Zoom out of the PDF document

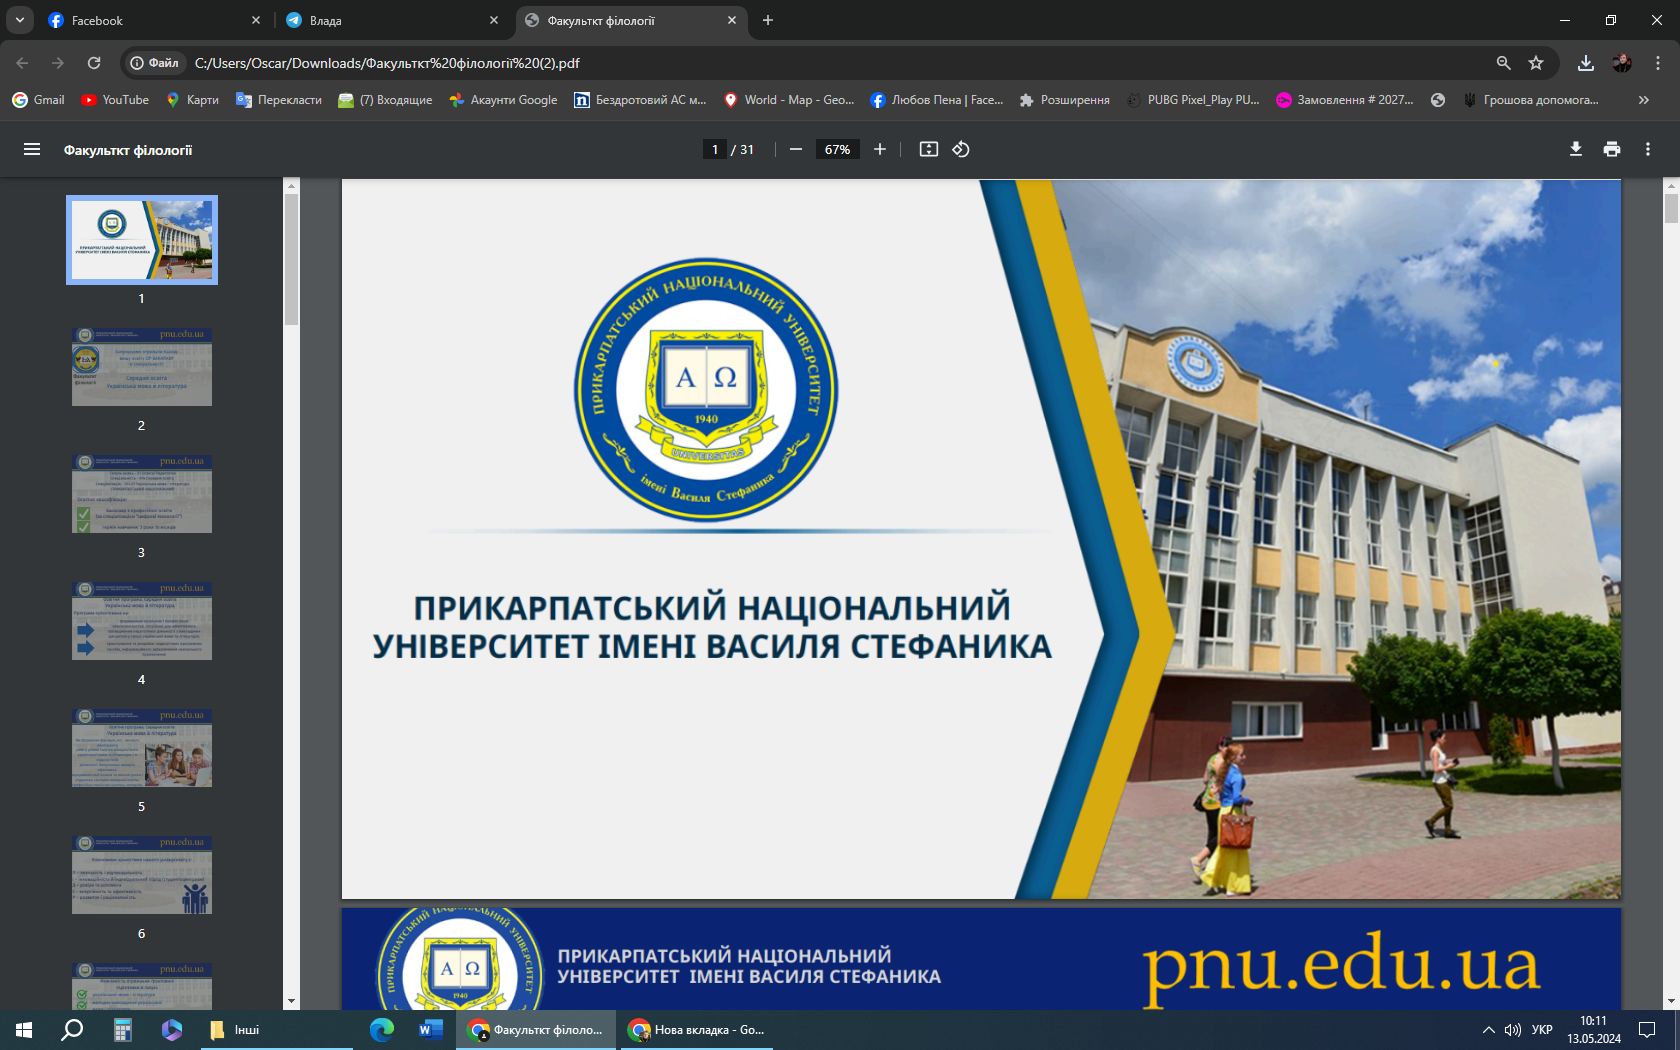pyautogui.click(x=796, y=149)
